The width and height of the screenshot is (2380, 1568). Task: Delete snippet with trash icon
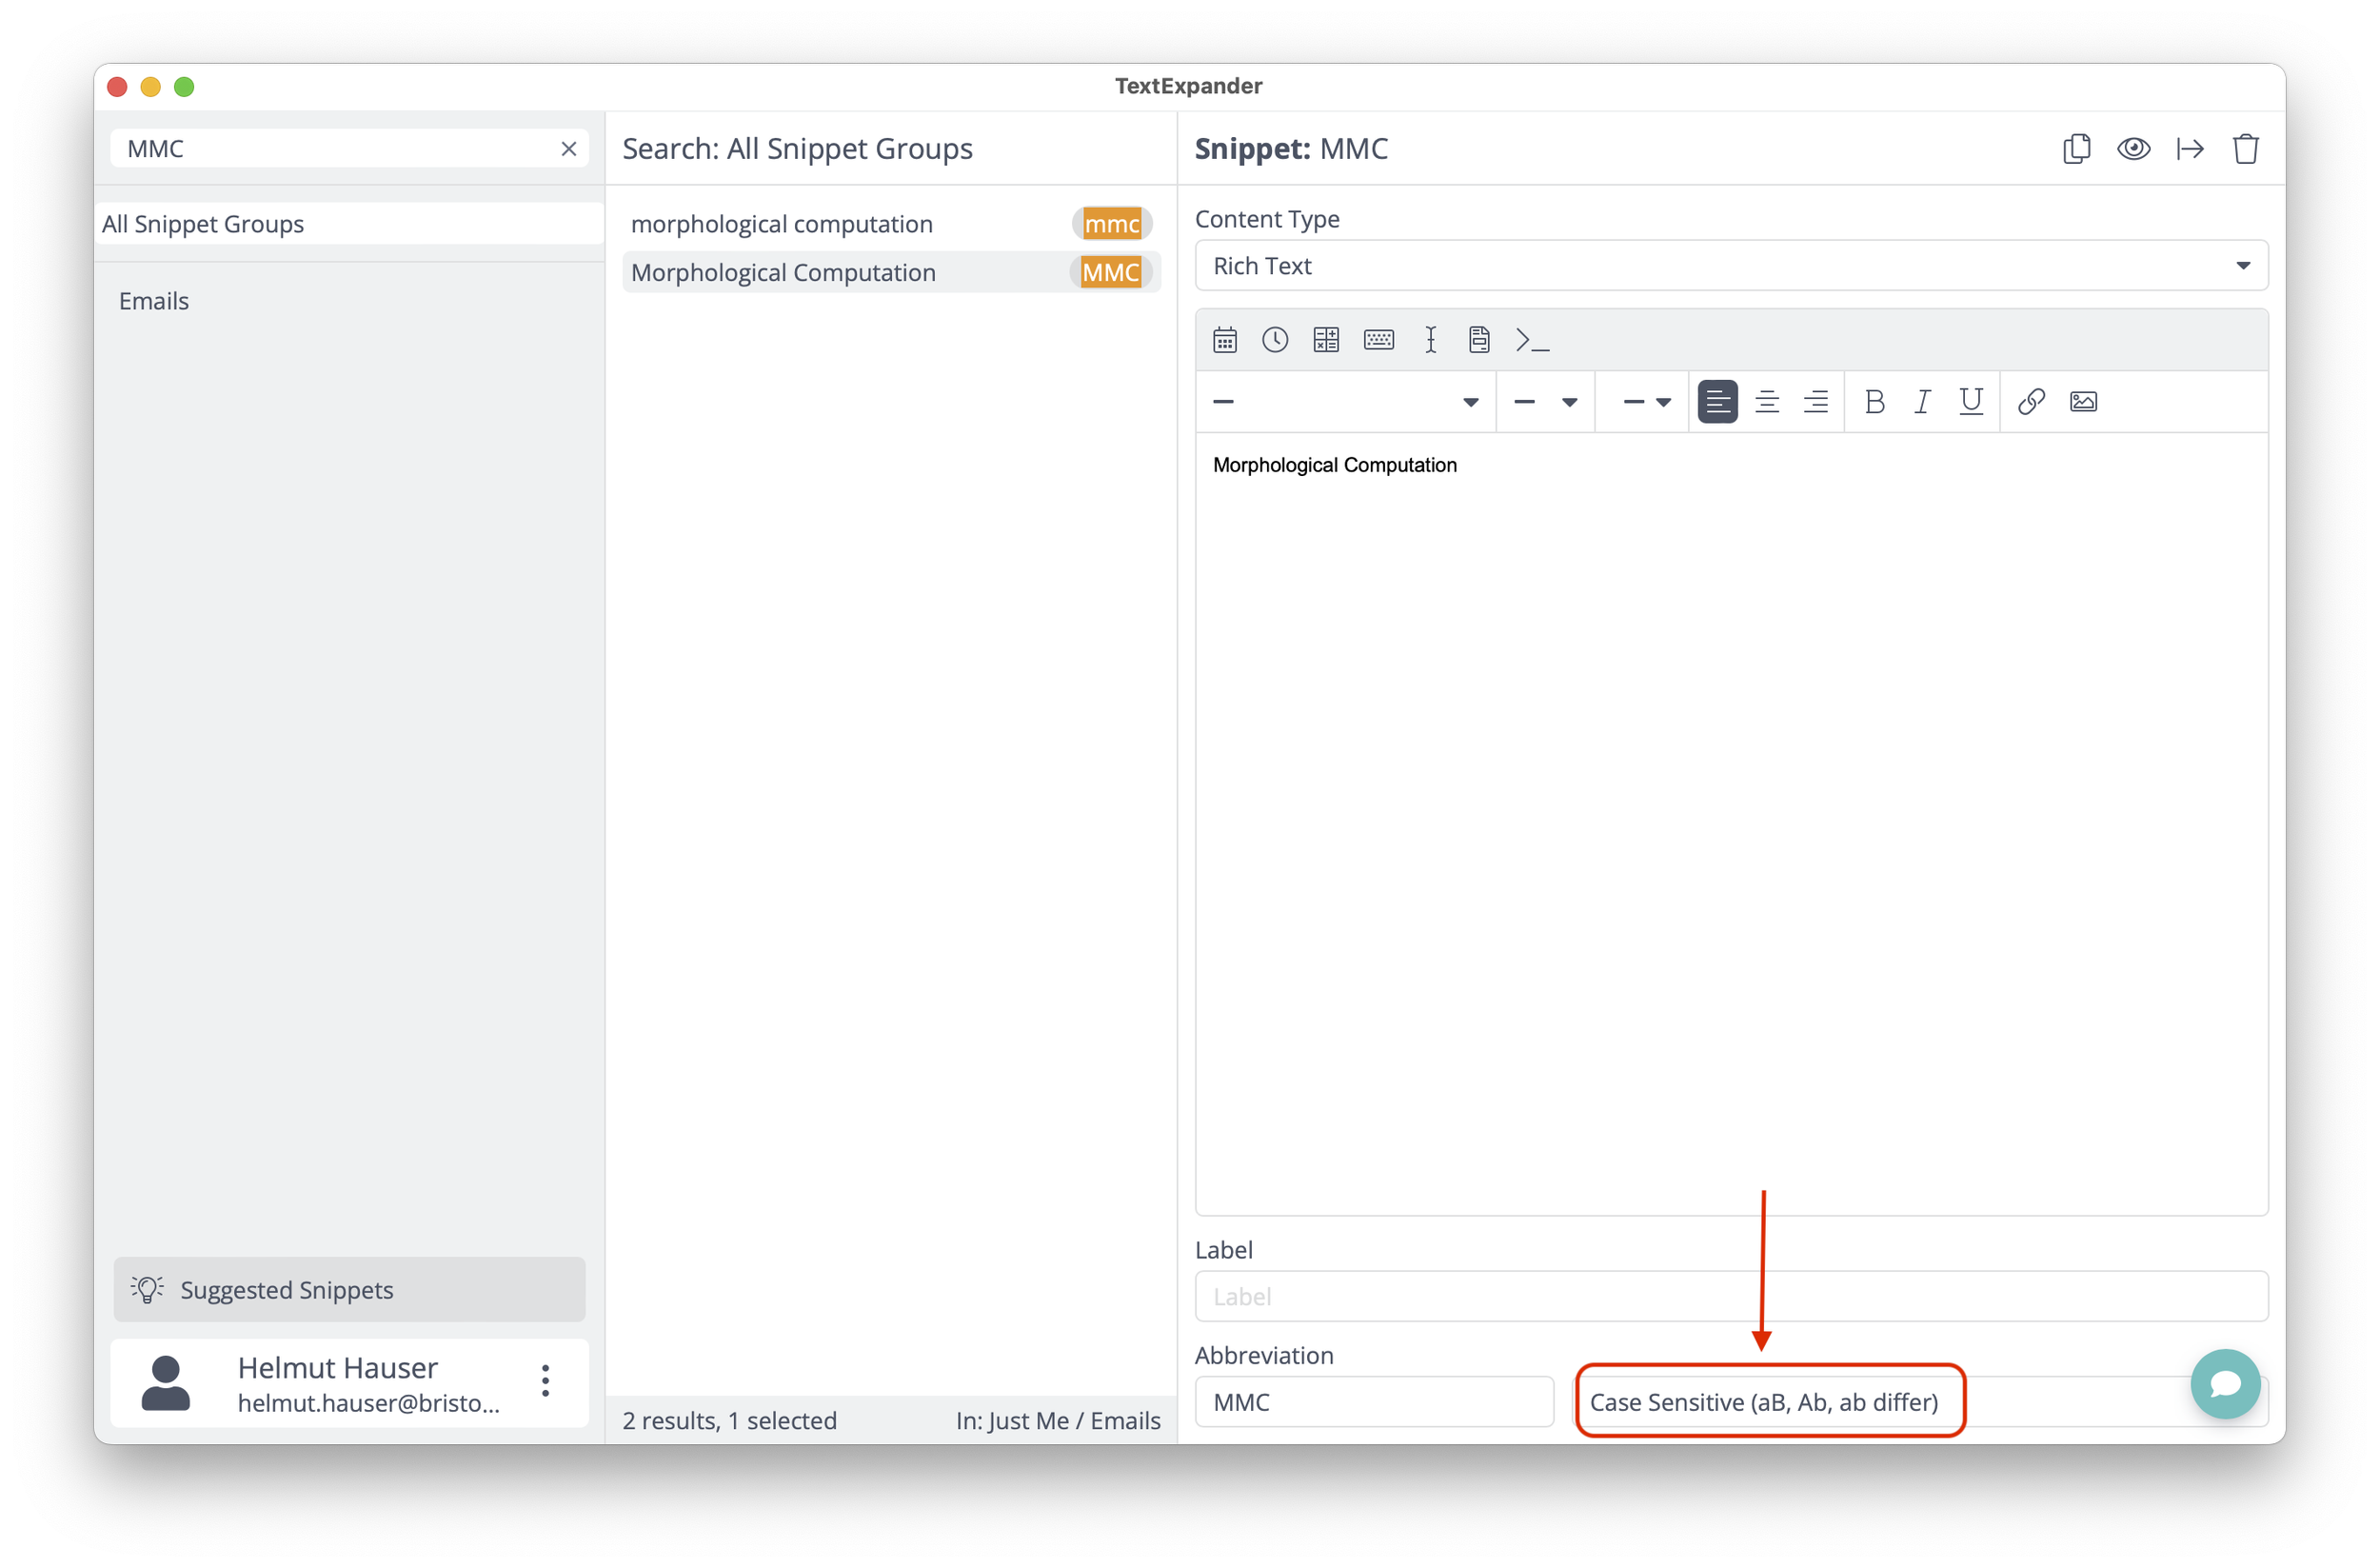click(x=2246, y=149)
